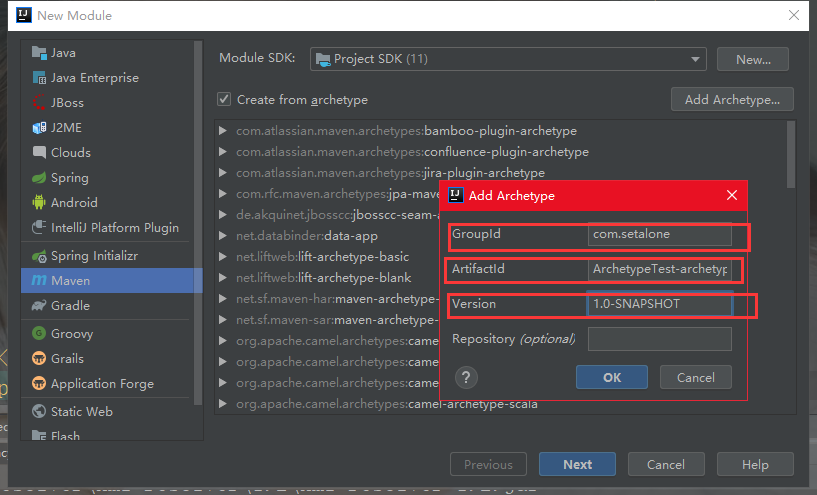Image resolution: width=817 pixels, height=495 pixels.
Task: Select the Maven m icon
Action: point(39,280)
